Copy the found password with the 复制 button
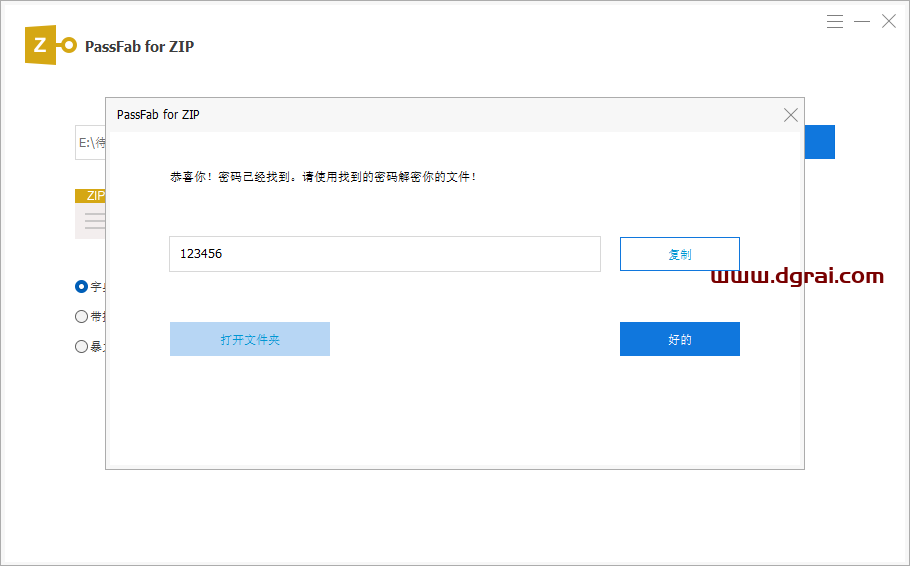 (680, 254)
